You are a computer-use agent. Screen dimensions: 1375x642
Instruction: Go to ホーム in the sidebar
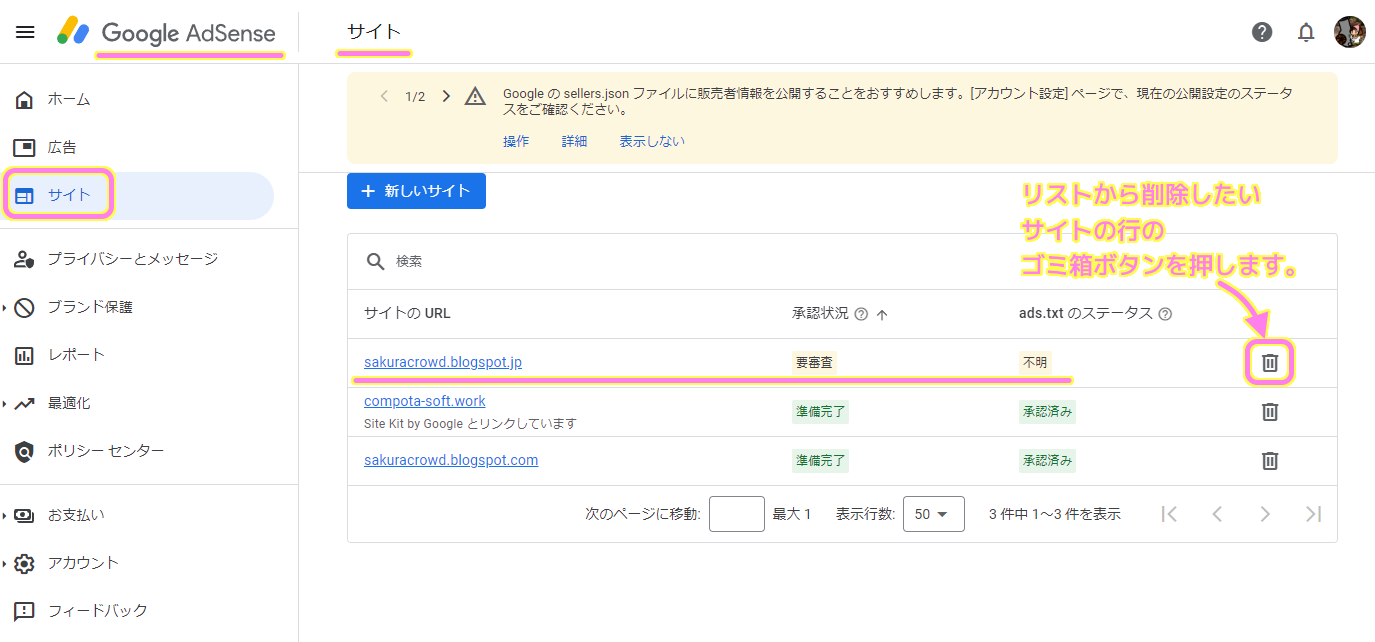pyautogui.click(x=68, y=99)
